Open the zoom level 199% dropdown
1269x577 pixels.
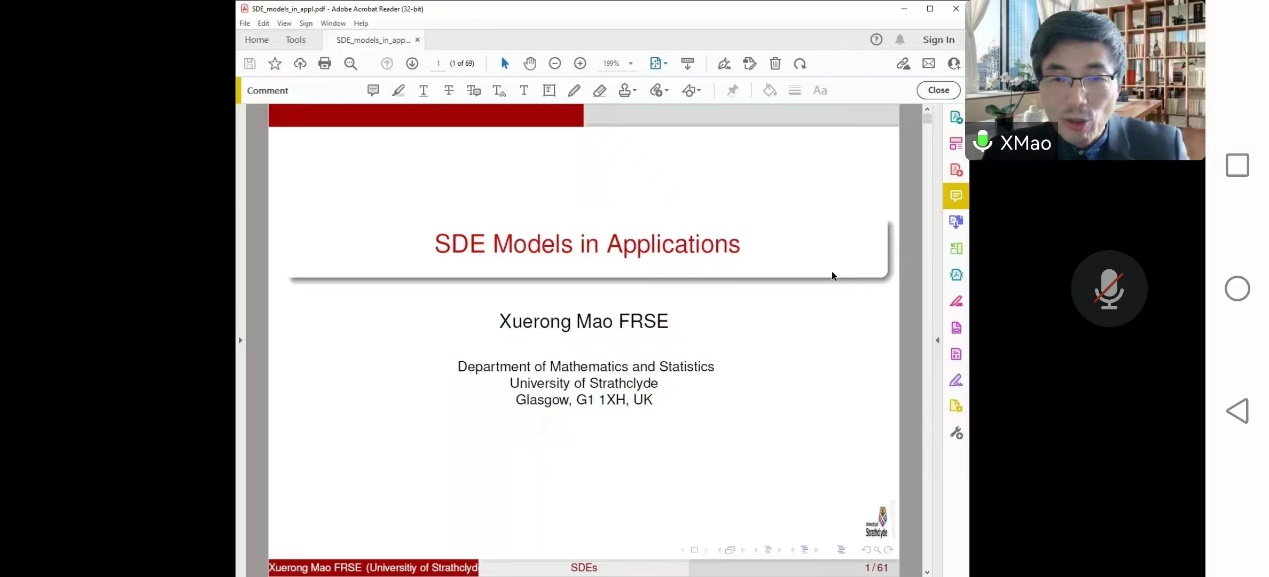[x=630, y=64]
